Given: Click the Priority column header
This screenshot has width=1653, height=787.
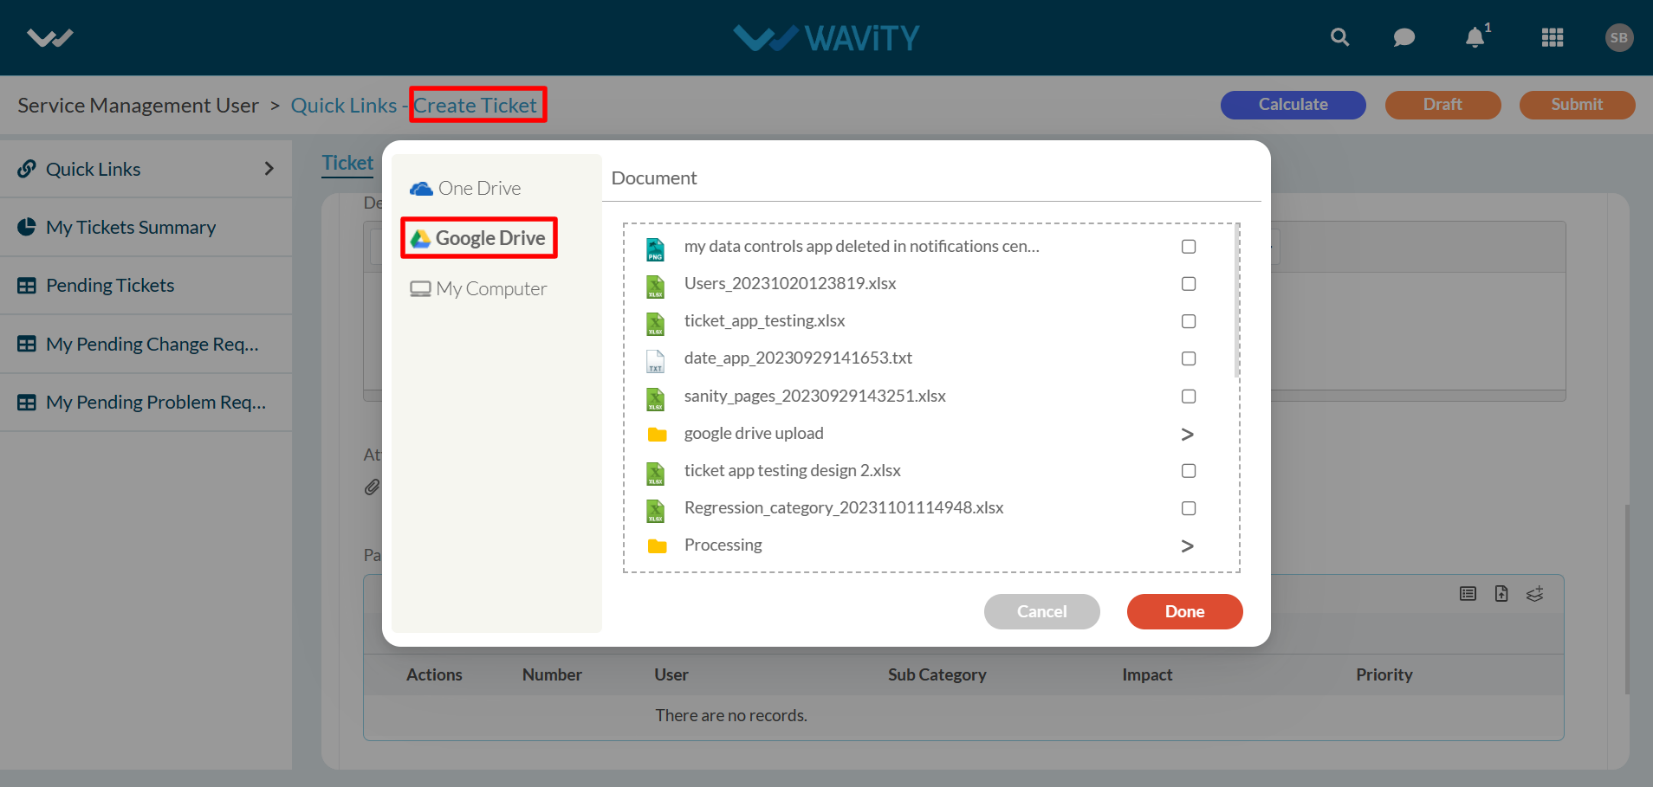Looking at the screenshot, I should pos(1384,675).
